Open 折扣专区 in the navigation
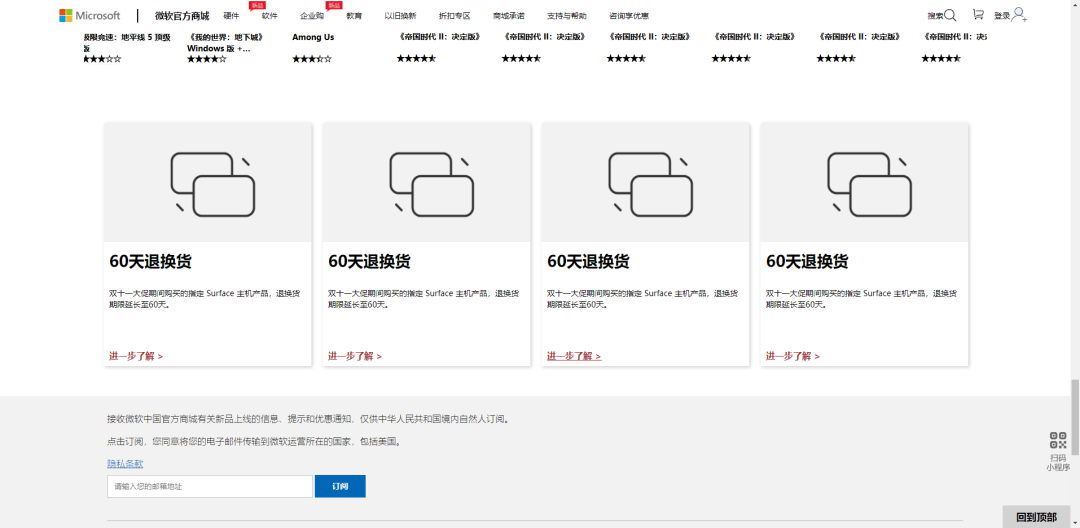Image resolution: width=1080 pixels, height=528 pixels. click(x=455, y=16)
